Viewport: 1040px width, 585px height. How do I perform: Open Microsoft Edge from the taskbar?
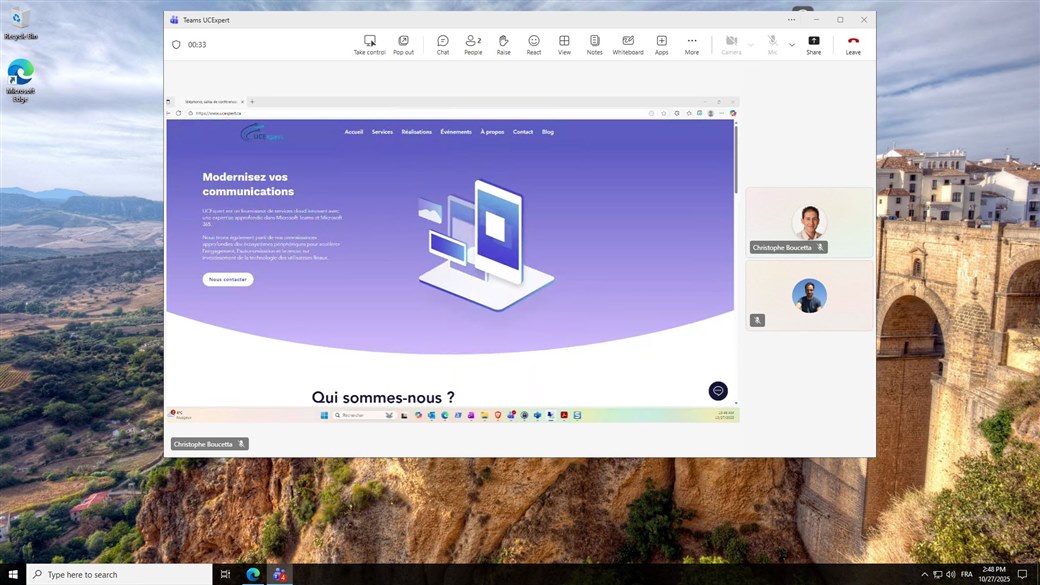tap(253, 574)
